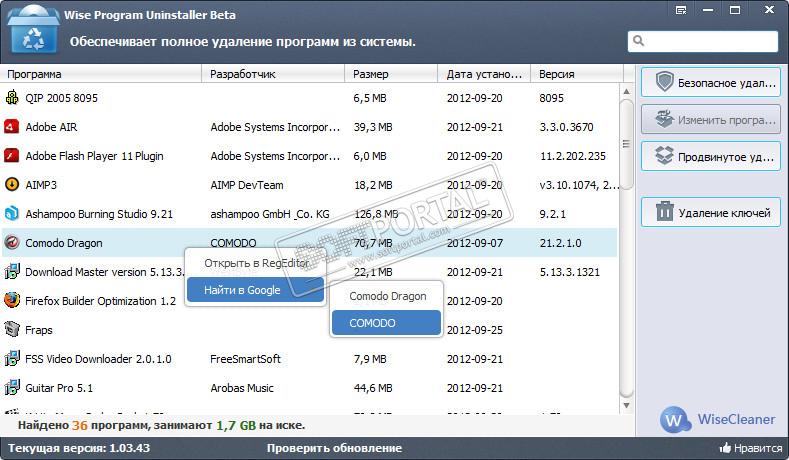Click Текущая версия: 1.03.43 label
This screenshot has width=789, height=460.
tap(79, 448)
